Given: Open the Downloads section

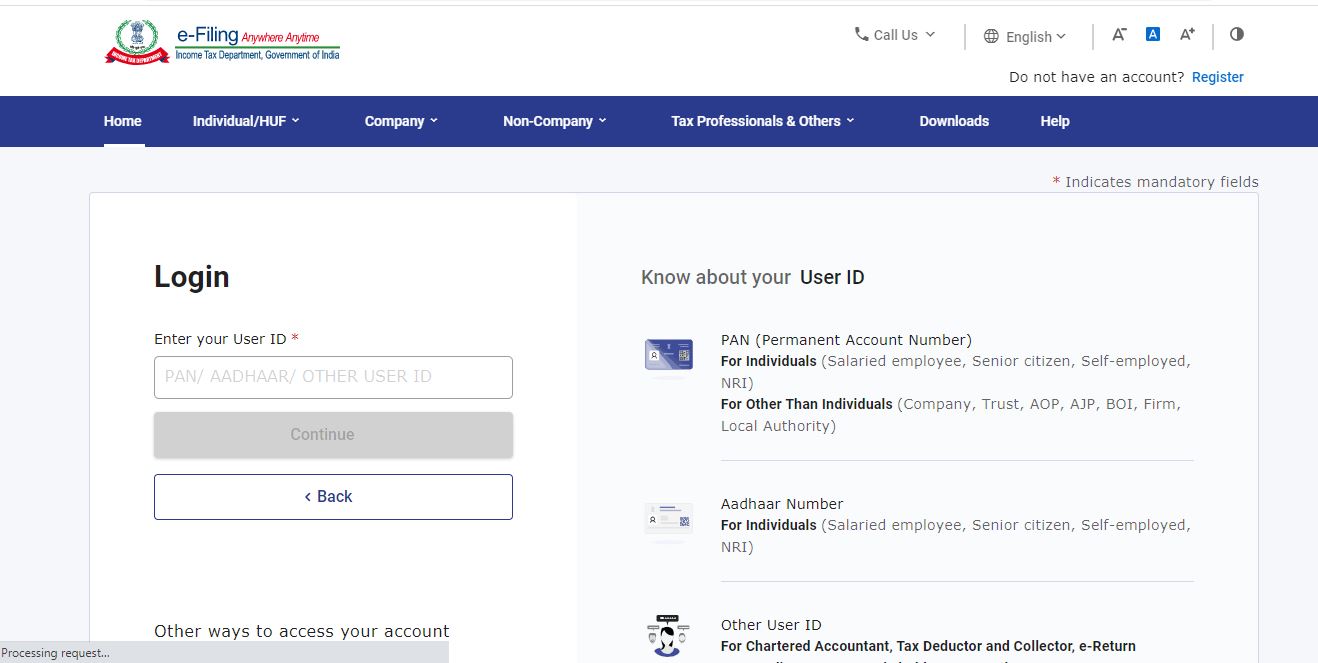Looking at the screenshot, I should click(953, 121).
